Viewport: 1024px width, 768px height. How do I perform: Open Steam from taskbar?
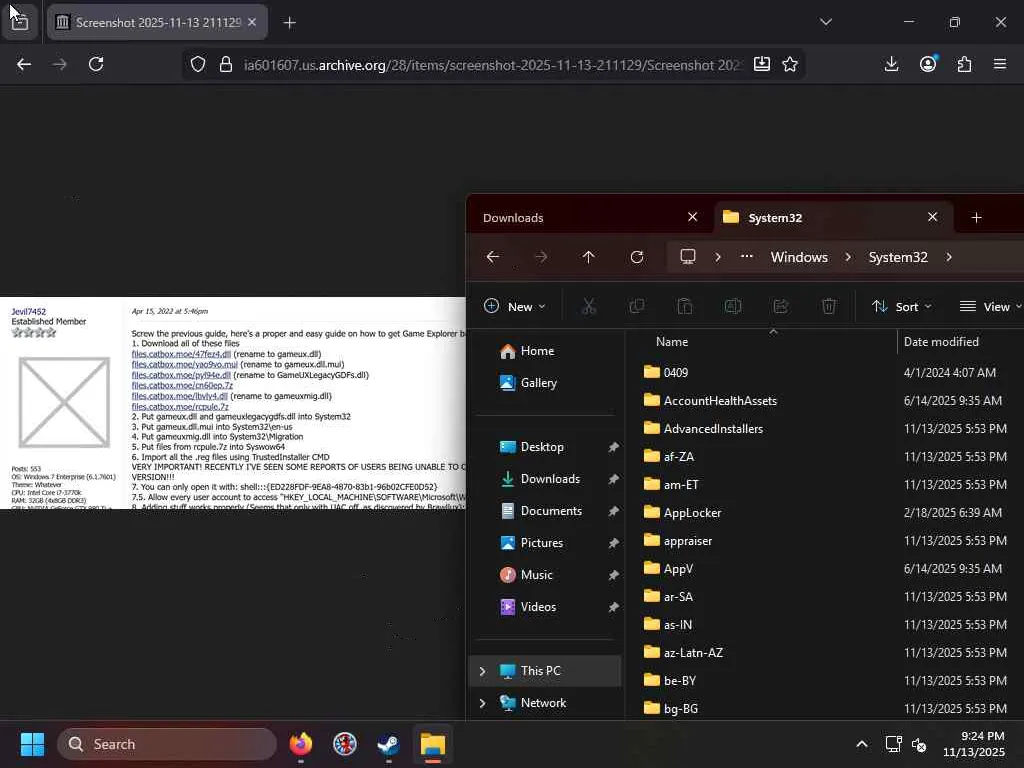tap(389, 744)
